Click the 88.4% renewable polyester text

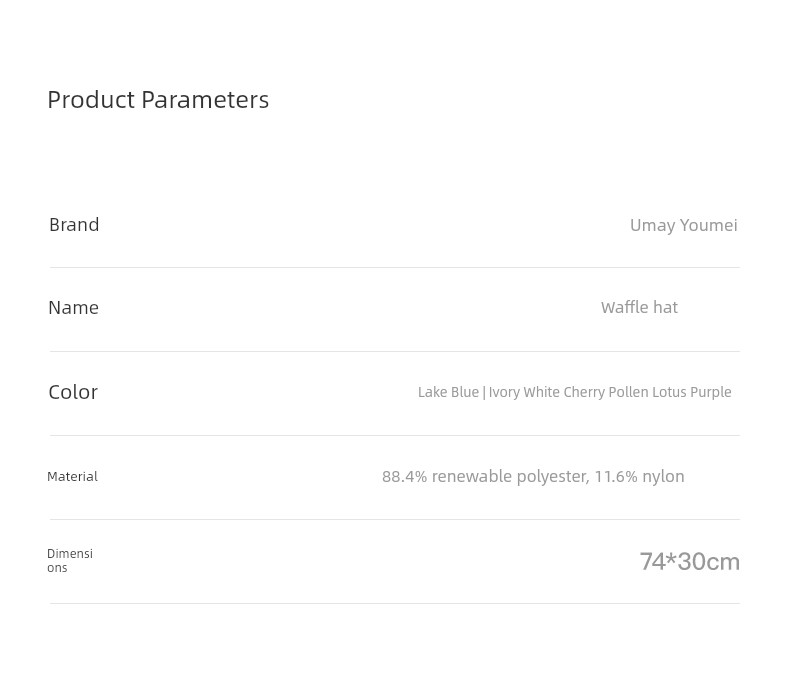[486, 476]
